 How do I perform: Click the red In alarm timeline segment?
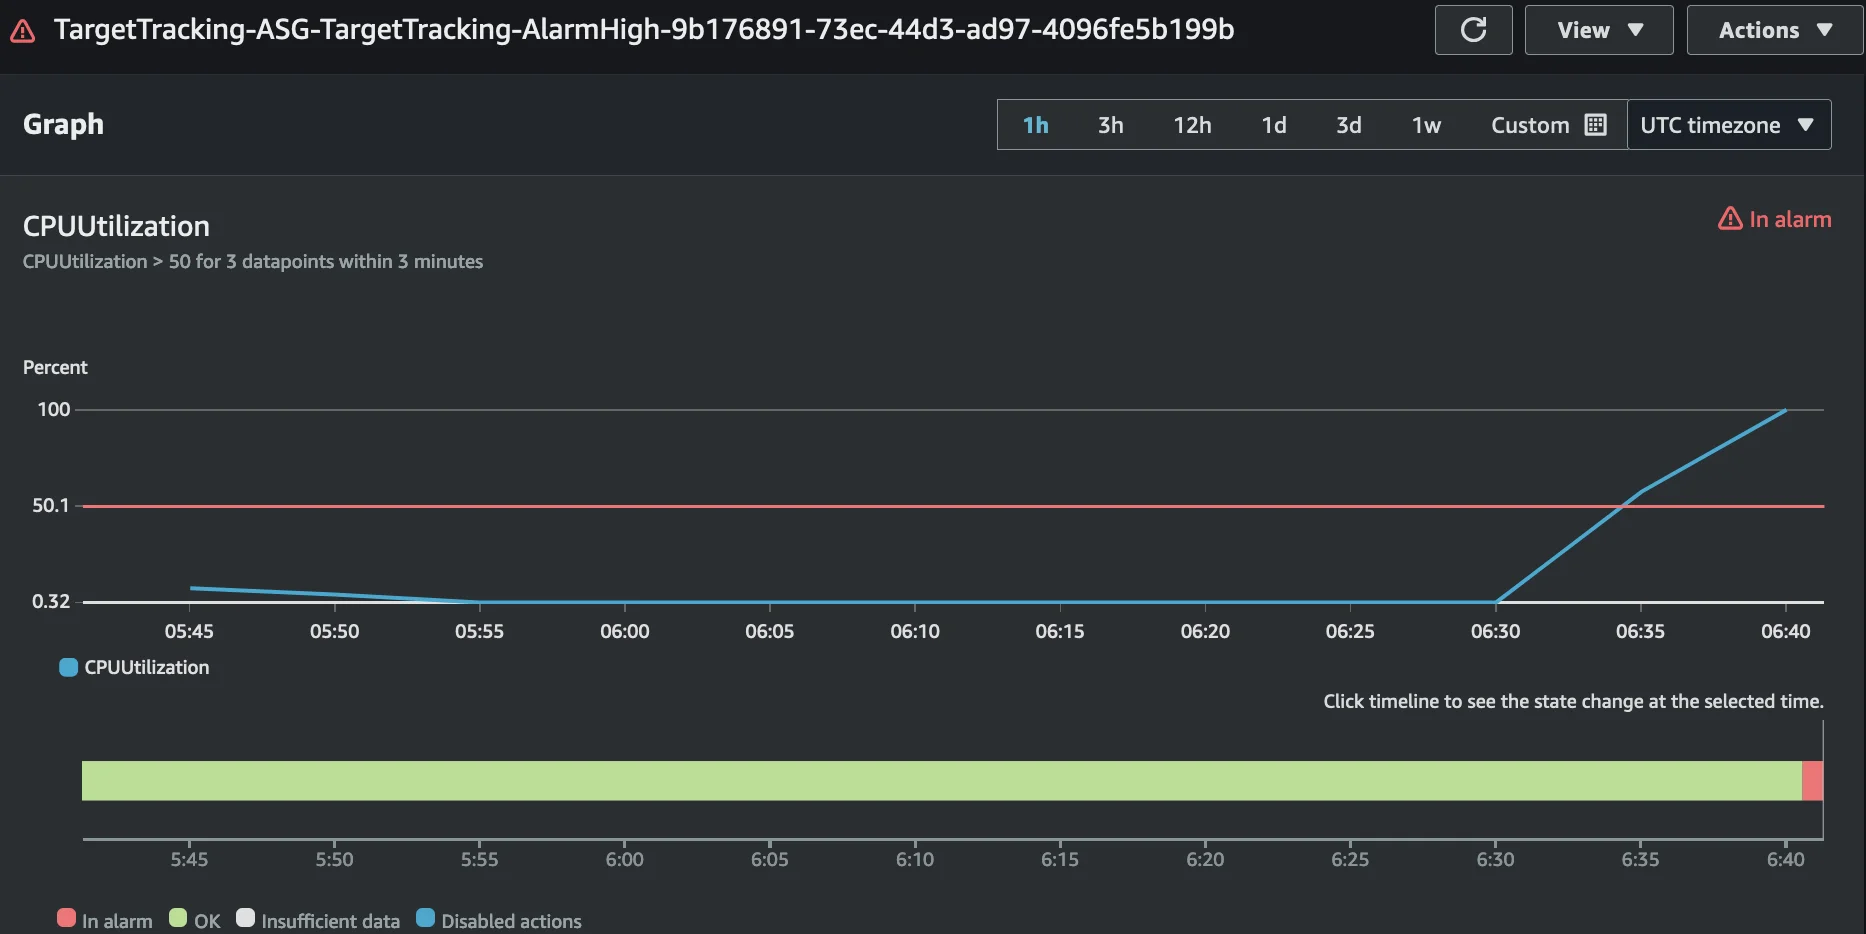(1812, 780)
